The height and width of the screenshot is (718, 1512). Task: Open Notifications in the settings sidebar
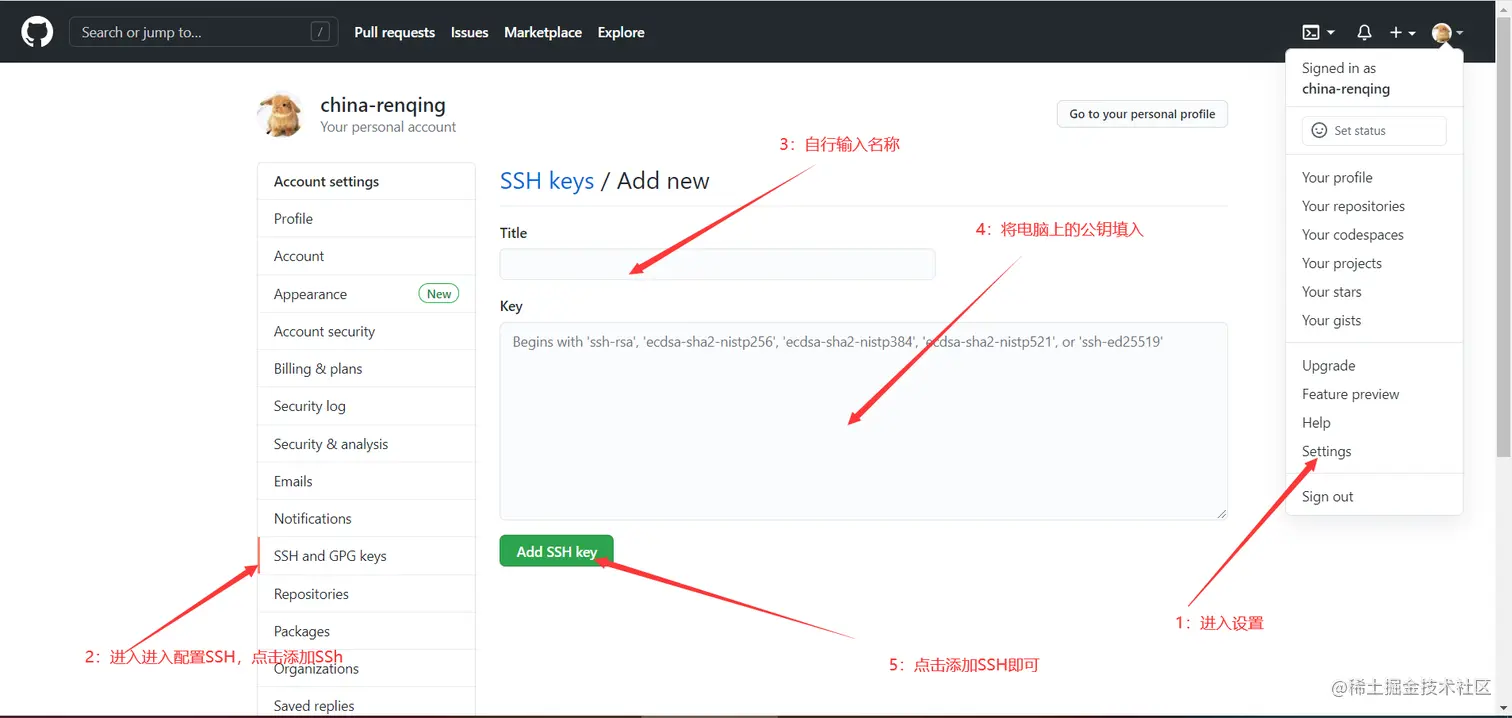click(366, 518)
